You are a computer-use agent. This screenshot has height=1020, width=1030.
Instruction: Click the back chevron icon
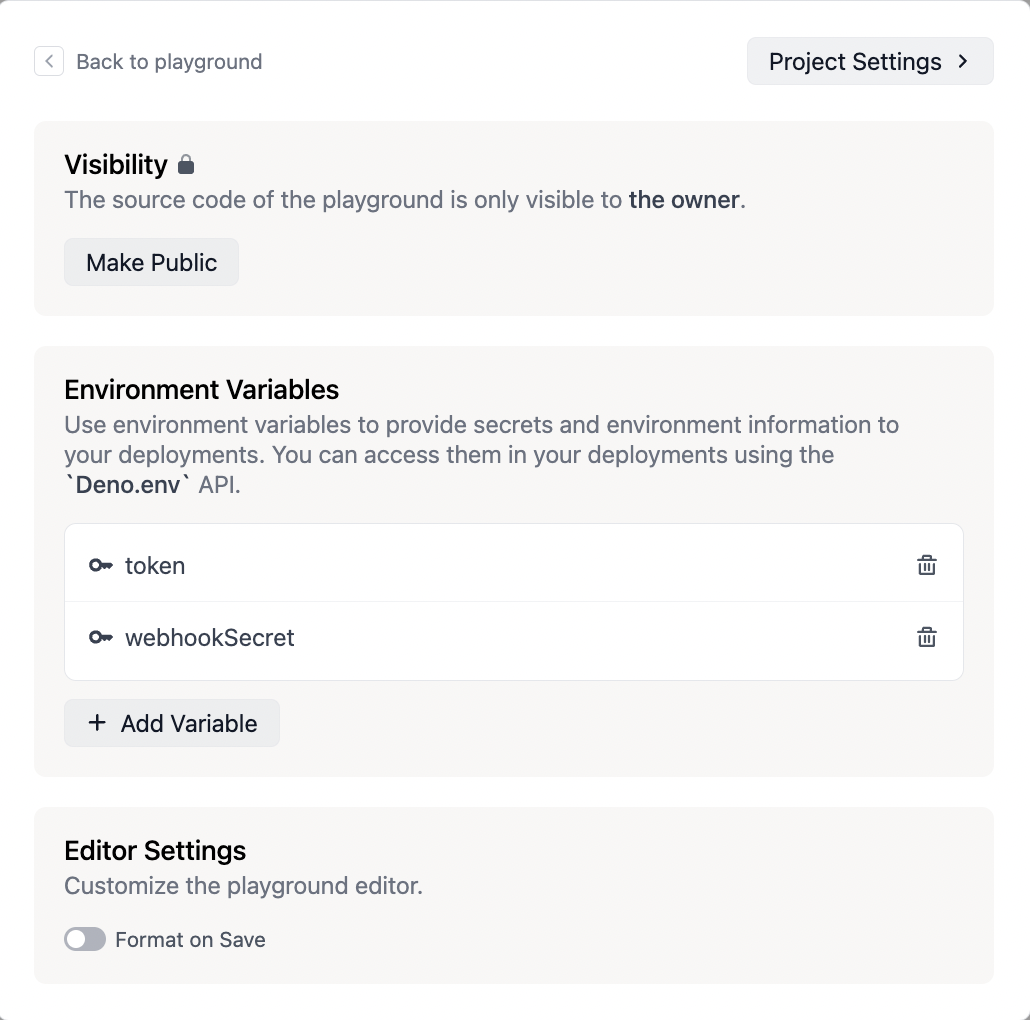(x=49, y=61)
